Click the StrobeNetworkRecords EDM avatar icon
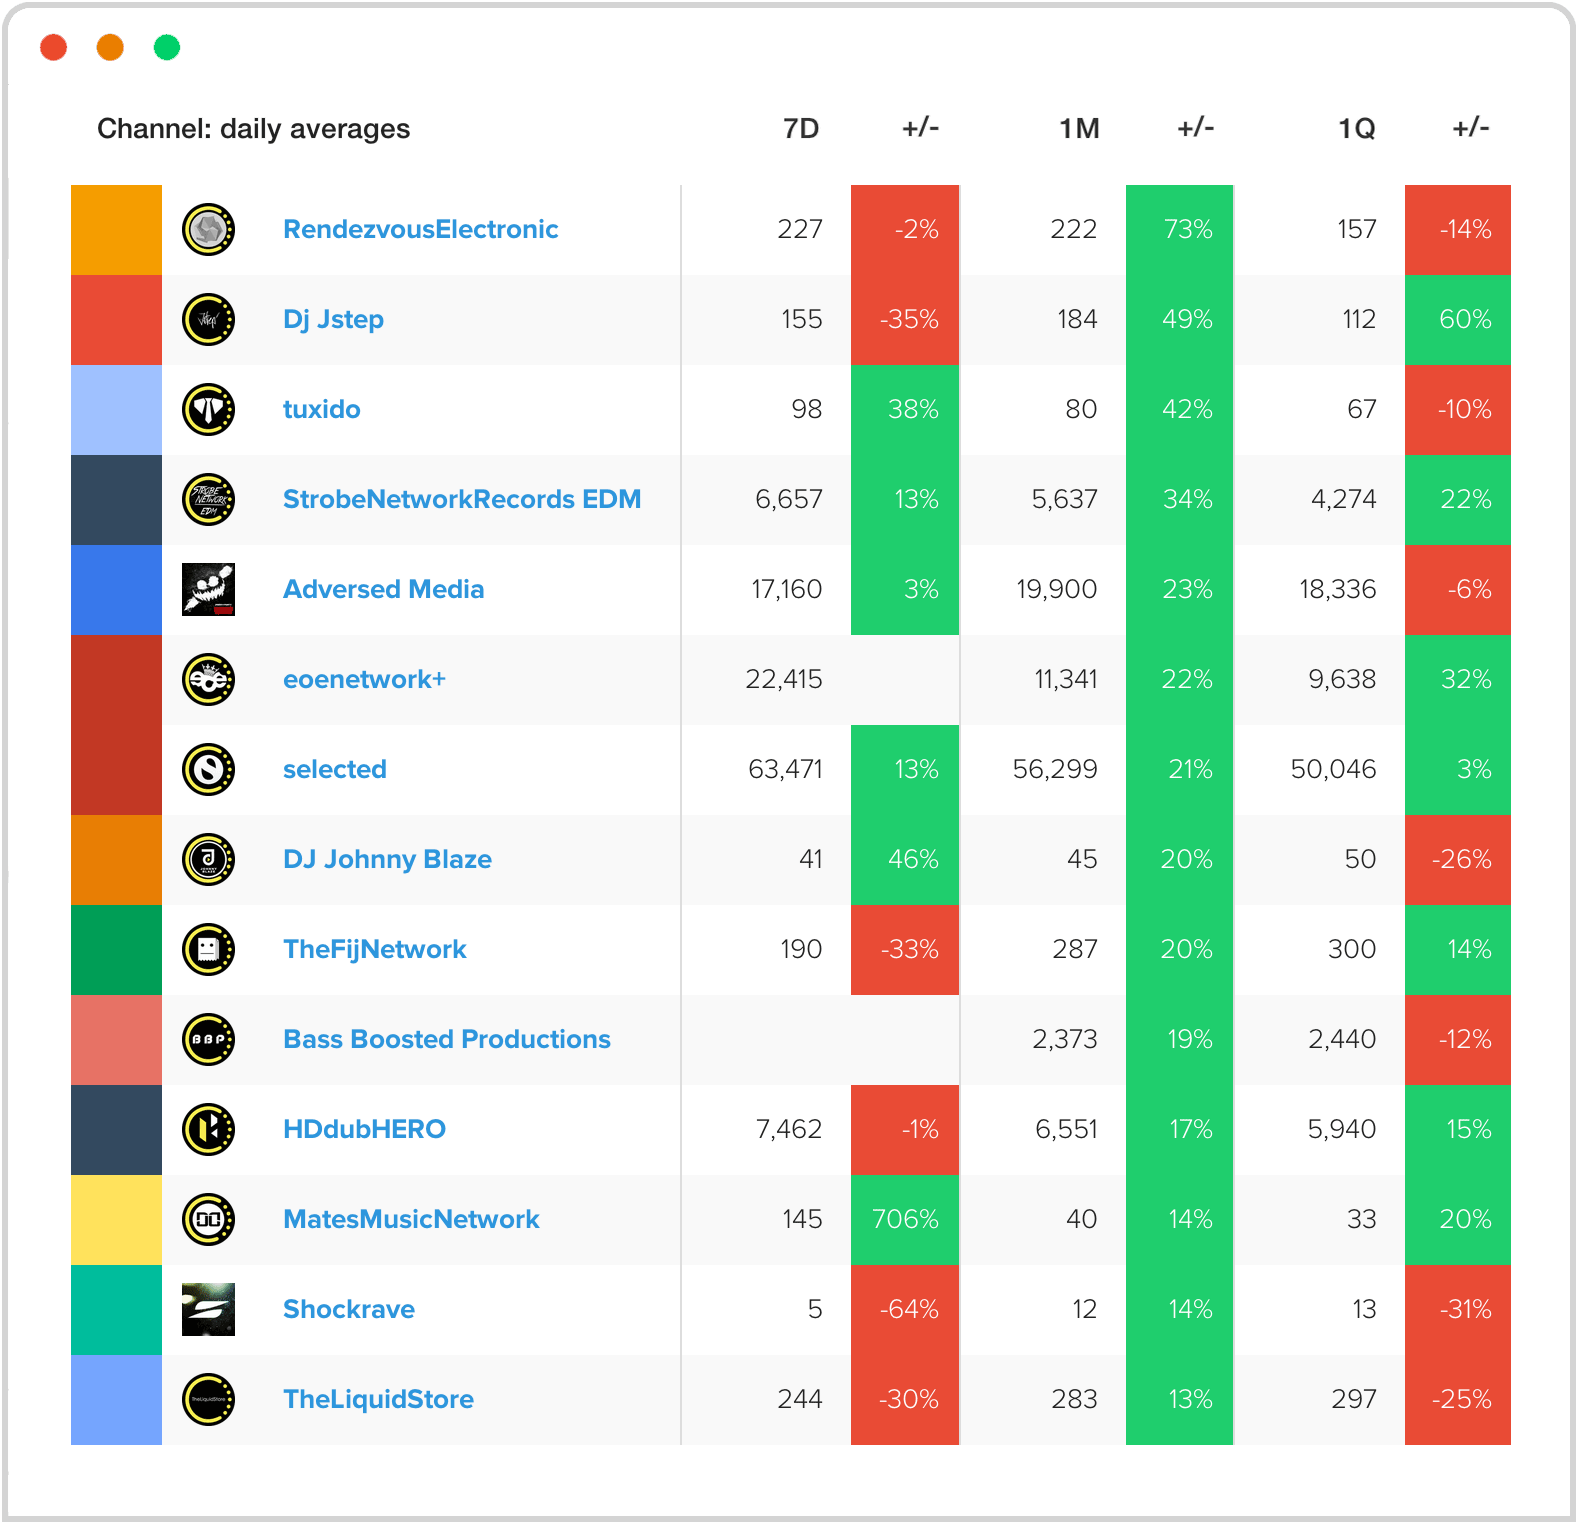Image resolution: width=1577 pixels, height=1524 pixels. tap(208, 500)
